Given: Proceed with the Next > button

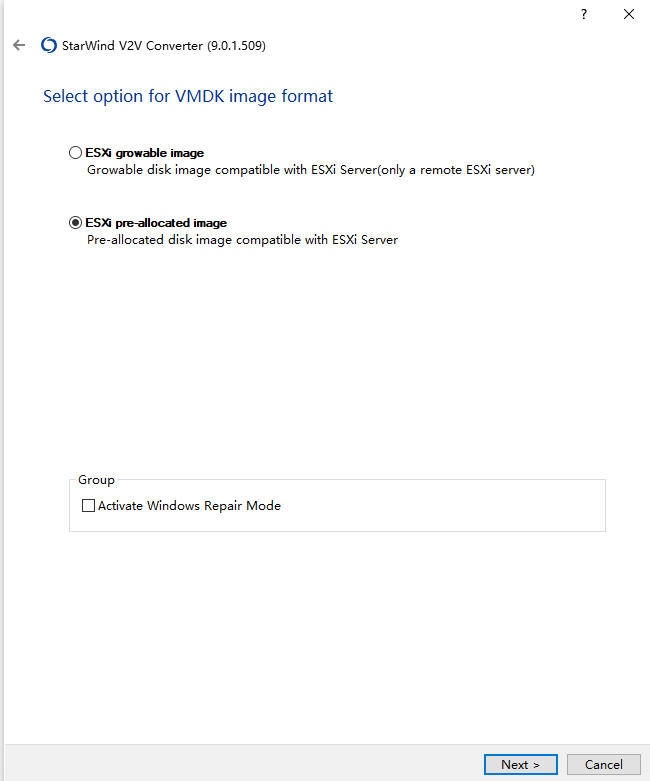Looking at the screenshot, I should coord(520,764).
